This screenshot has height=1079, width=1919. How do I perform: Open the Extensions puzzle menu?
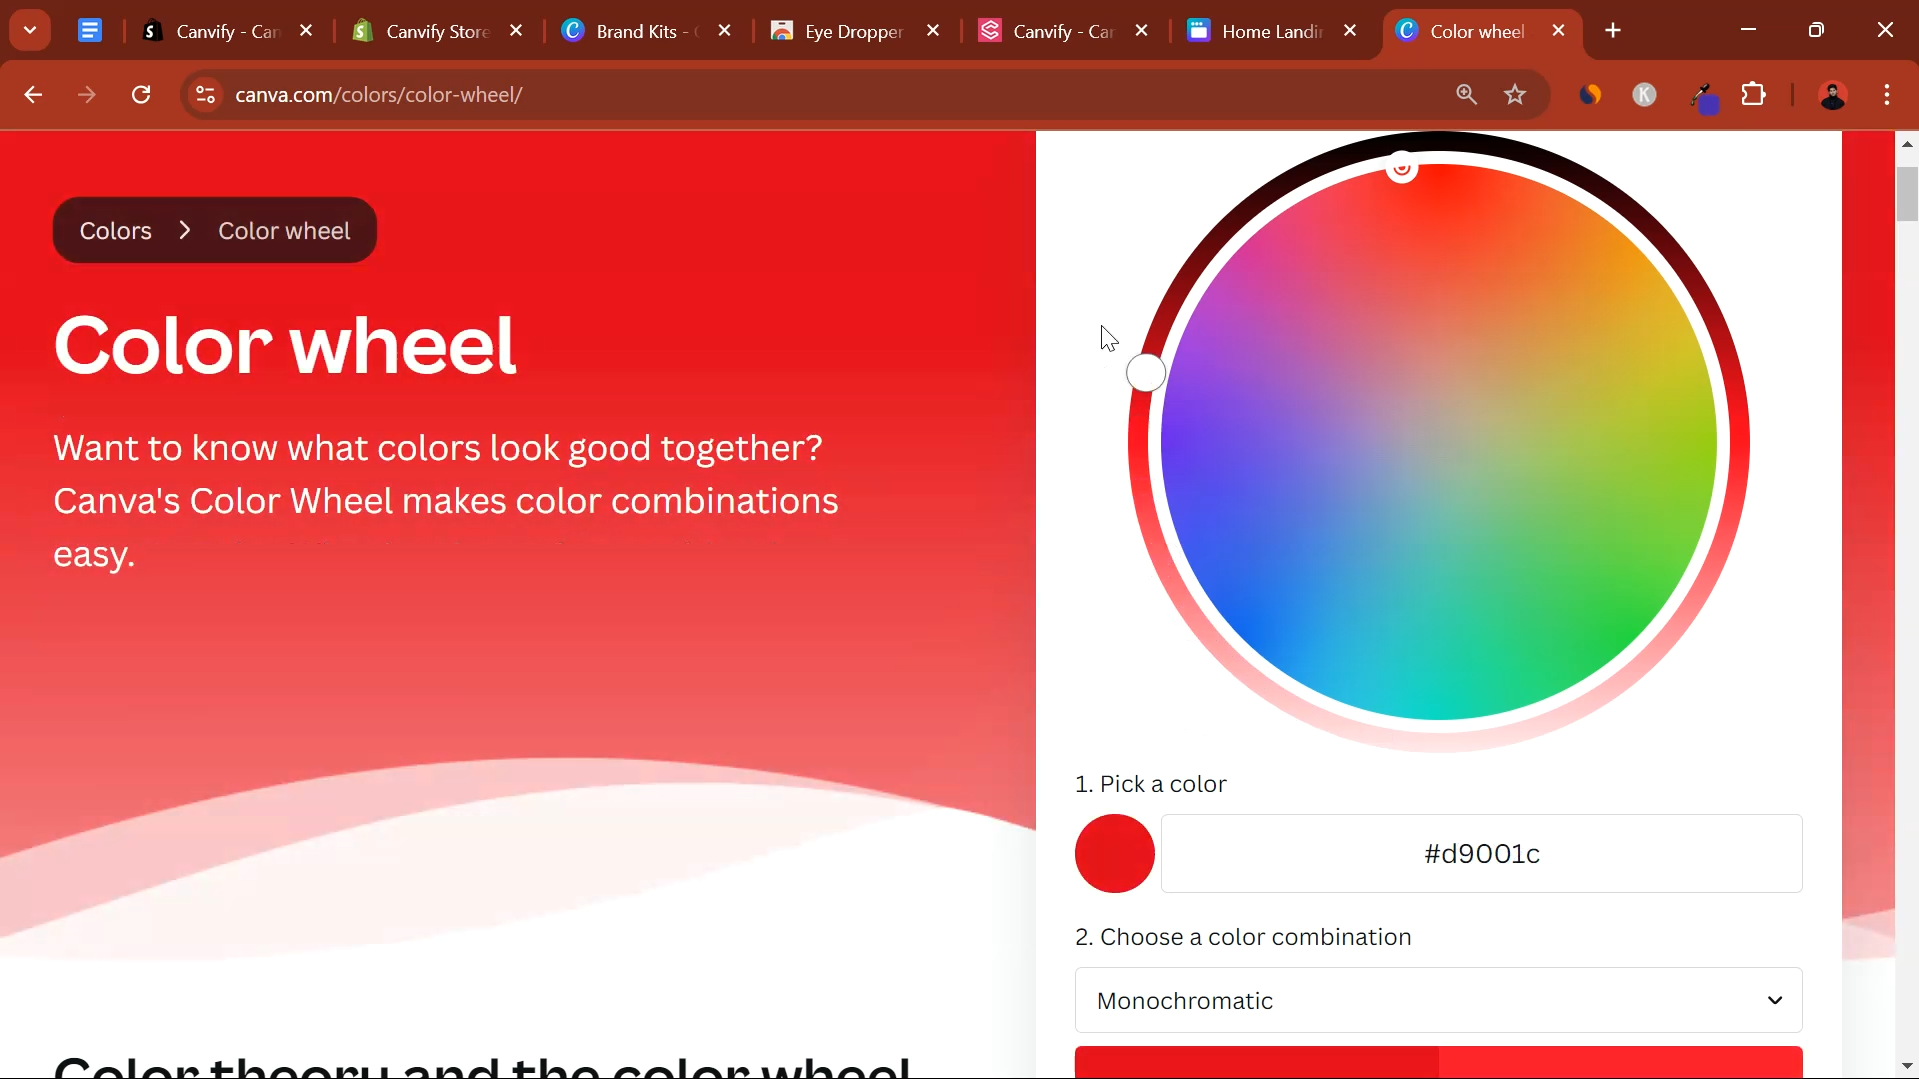point(1754,95)
